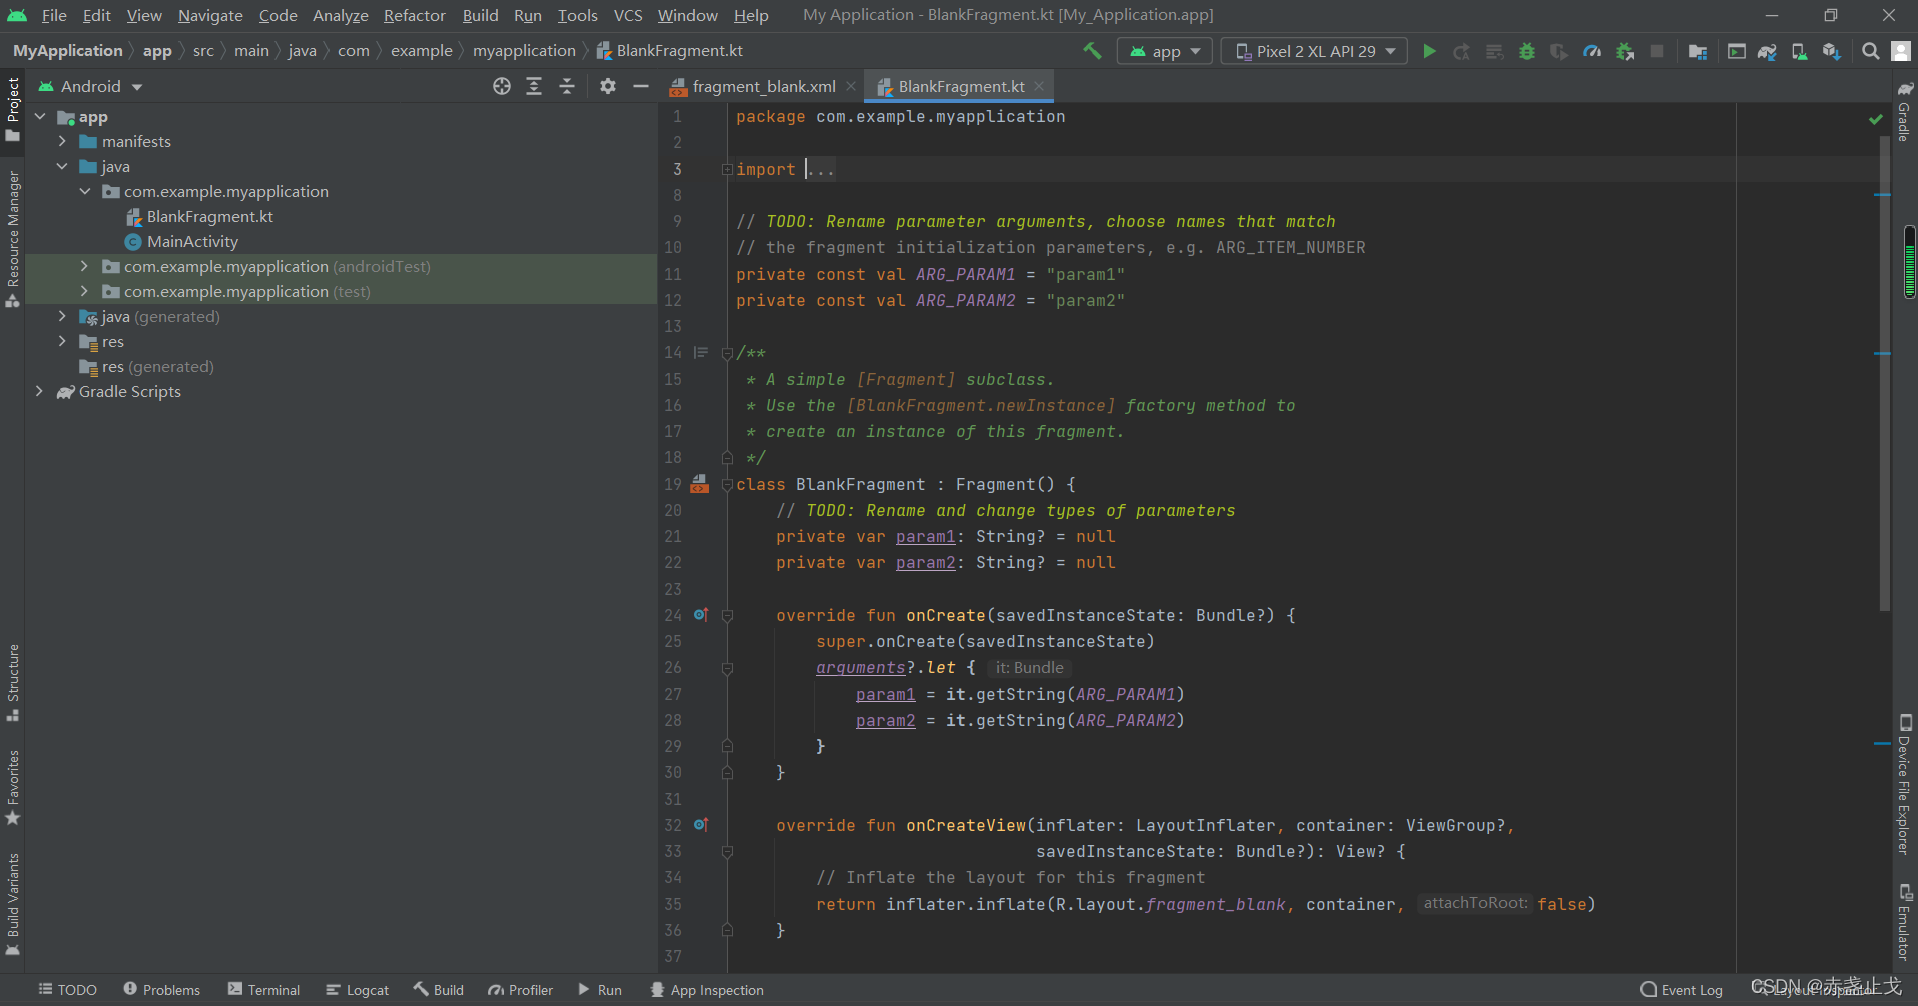Viewport: 1918px width, 1006px height.
Task: Open the device selector dropdown showing Pixel 2 XL
Action: 1313,50
